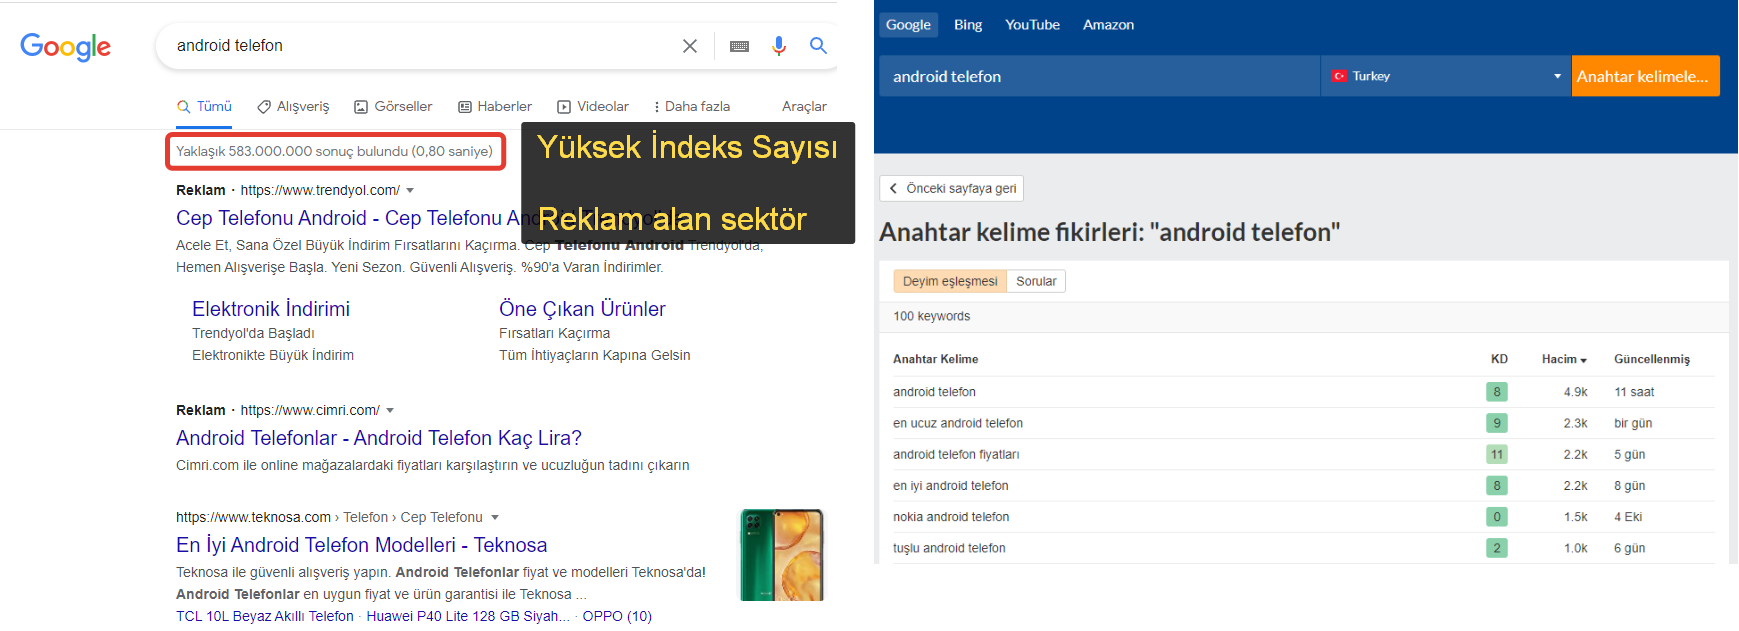Click keyword "android telefon fiyatları"
Image resolution: width=1739 pixels, height=631 pixels.
(956, 454)
